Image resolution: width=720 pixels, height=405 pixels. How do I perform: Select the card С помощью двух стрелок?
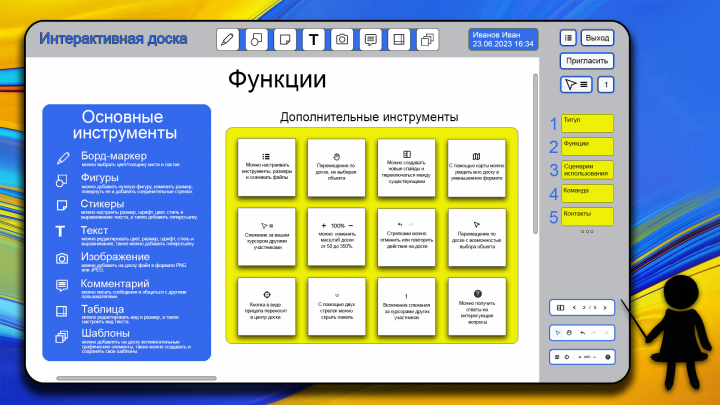point(337,306)
